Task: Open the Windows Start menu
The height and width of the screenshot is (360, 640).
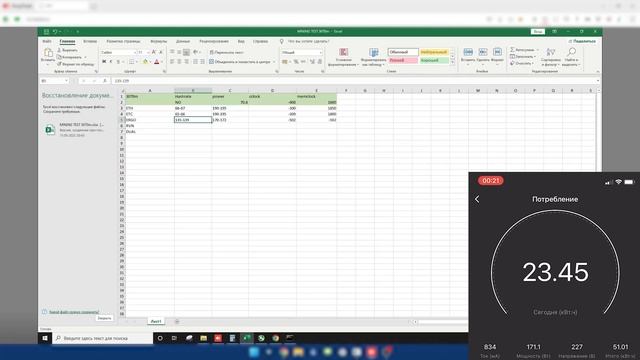Action: click(45, 338)
